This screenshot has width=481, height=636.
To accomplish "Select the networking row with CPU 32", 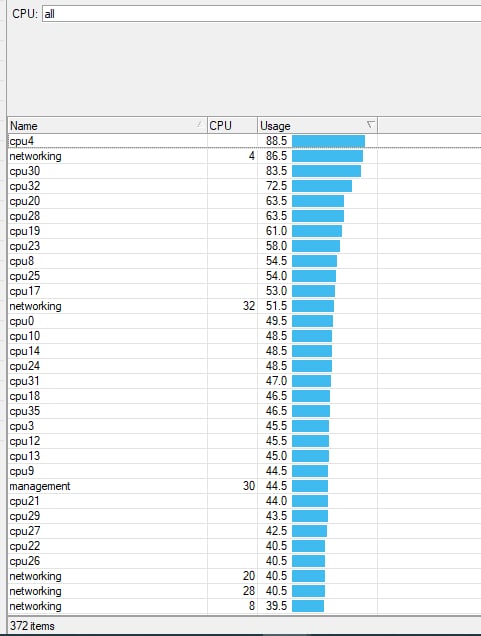I will (x=244, y=306).
